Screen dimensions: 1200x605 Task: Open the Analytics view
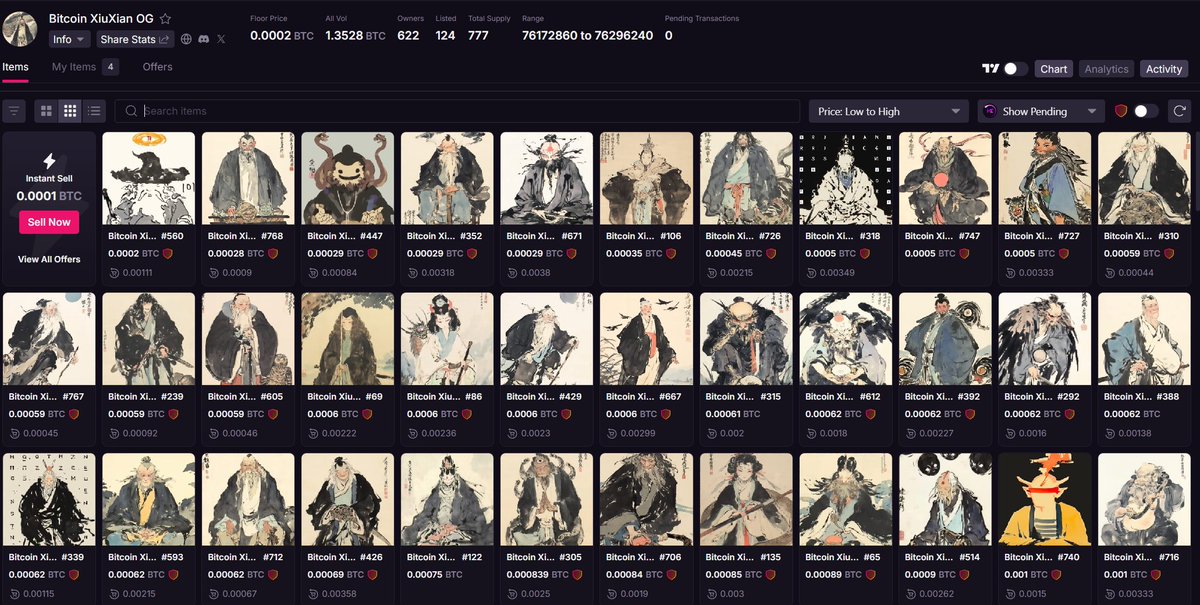(x=1106, y=69)
